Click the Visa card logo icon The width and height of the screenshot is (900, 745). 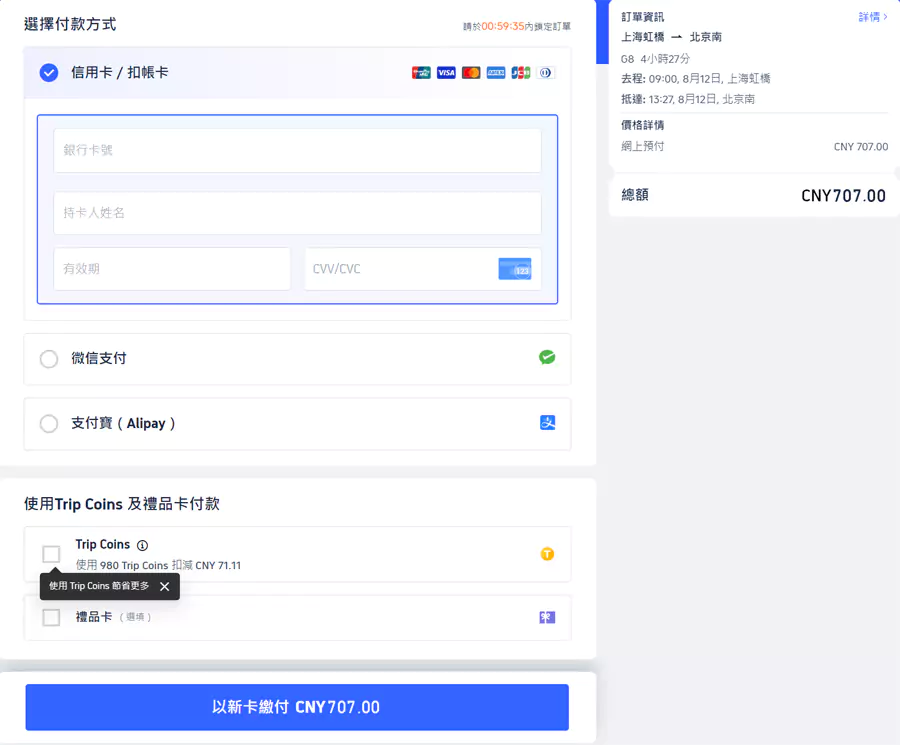(446, 73)
